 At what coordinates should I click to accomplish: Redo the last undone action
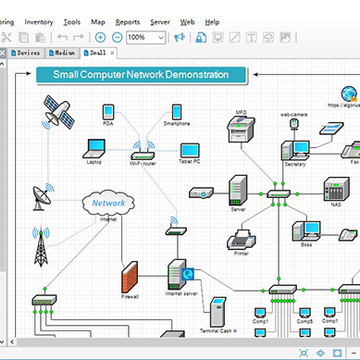(78, 37)
